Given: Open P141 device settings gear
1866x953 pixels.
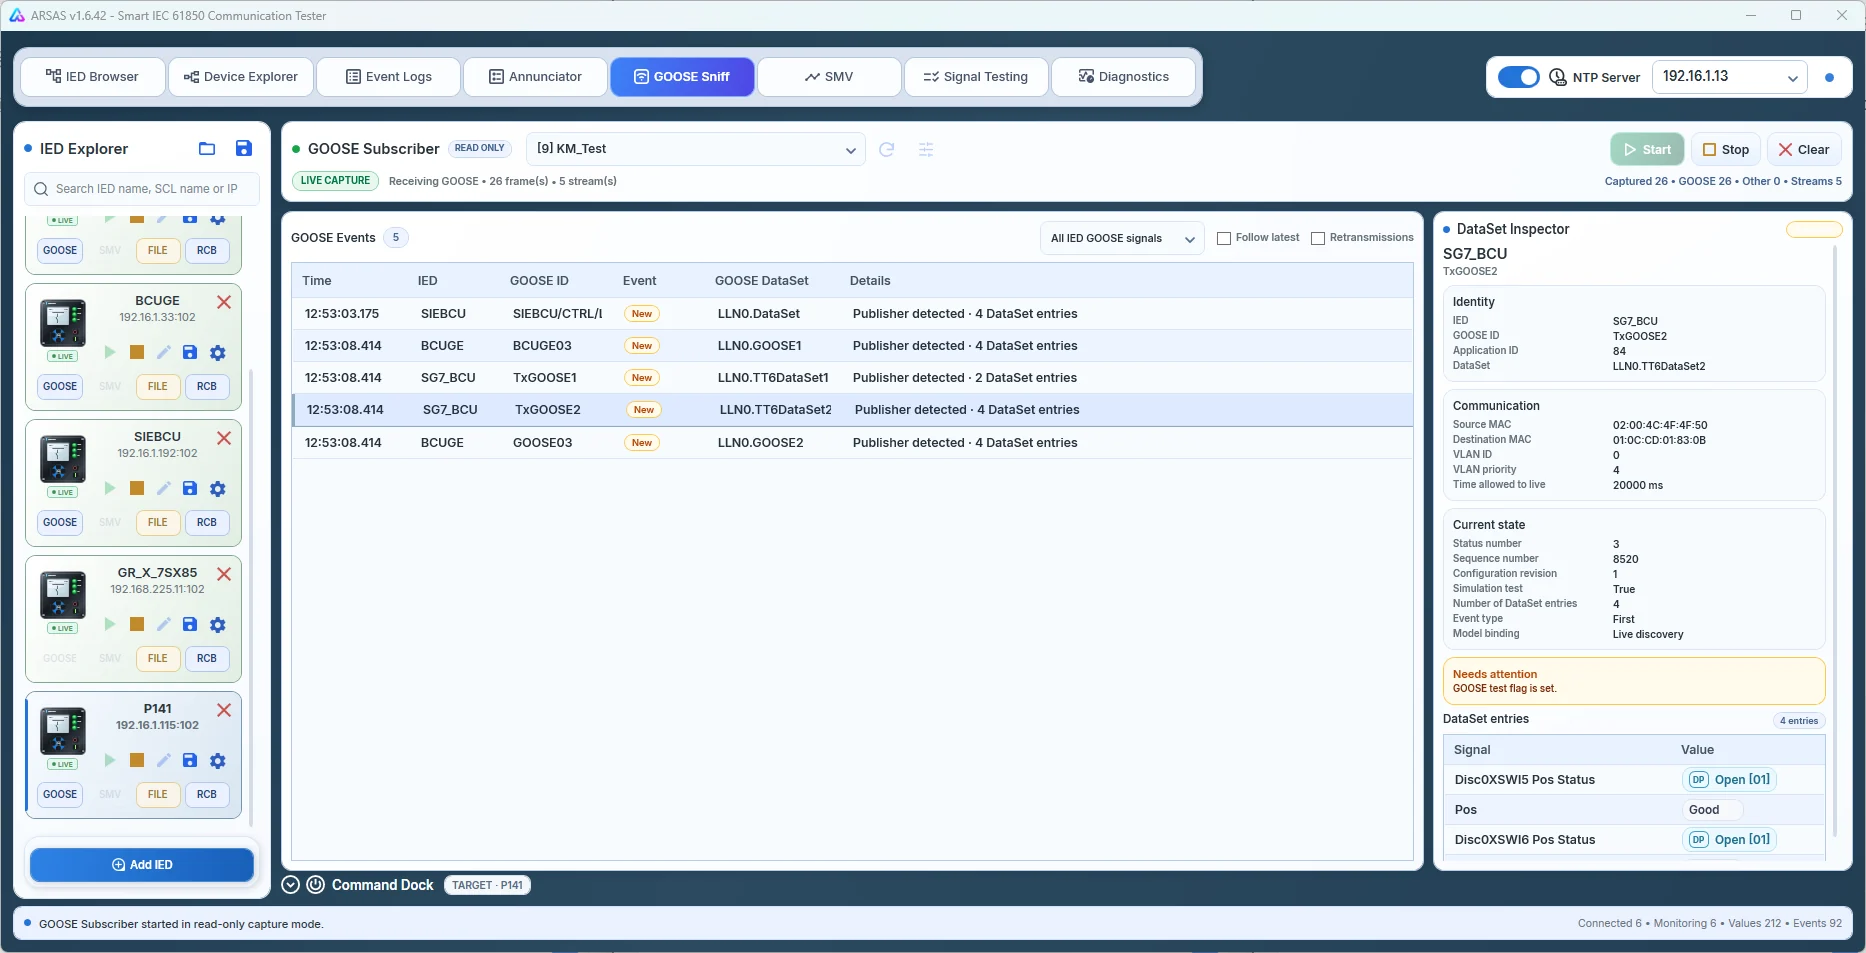Looking at the screenshot, I should (218, 760).
